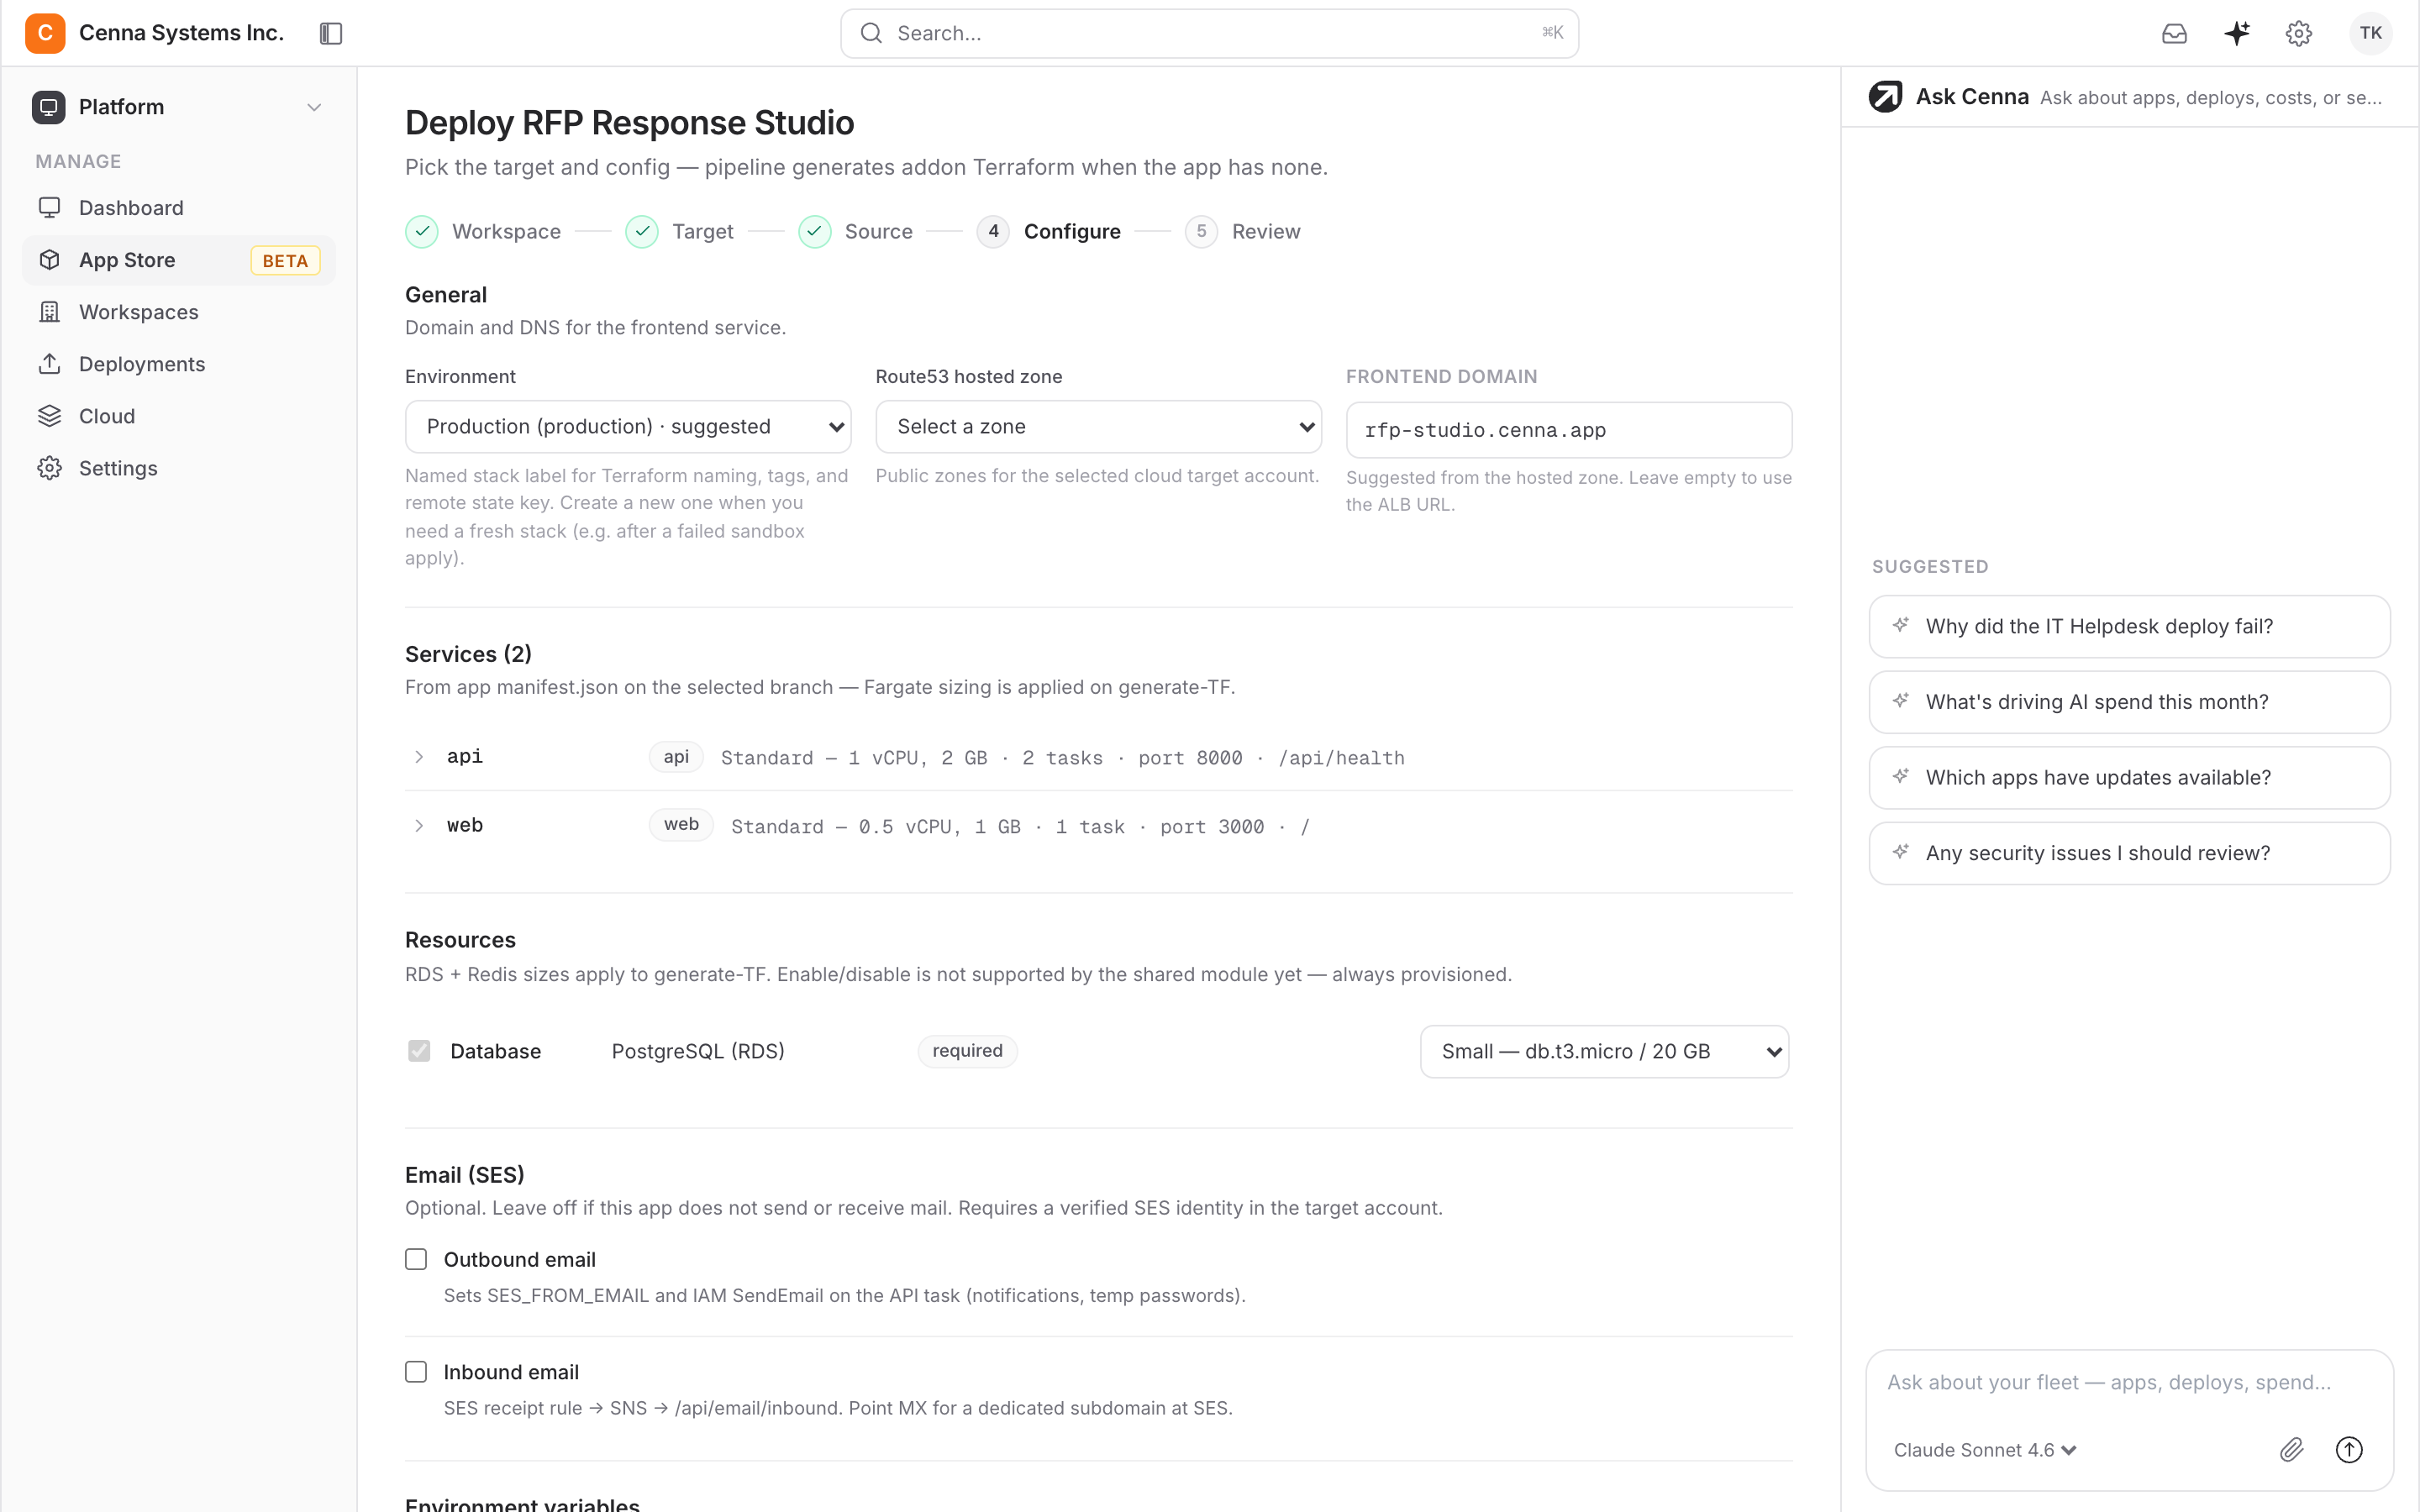The width and height of the screenshot is (2420, 1512).
Task: Open the inbox icon in top bar
Action: point(2174,33)
